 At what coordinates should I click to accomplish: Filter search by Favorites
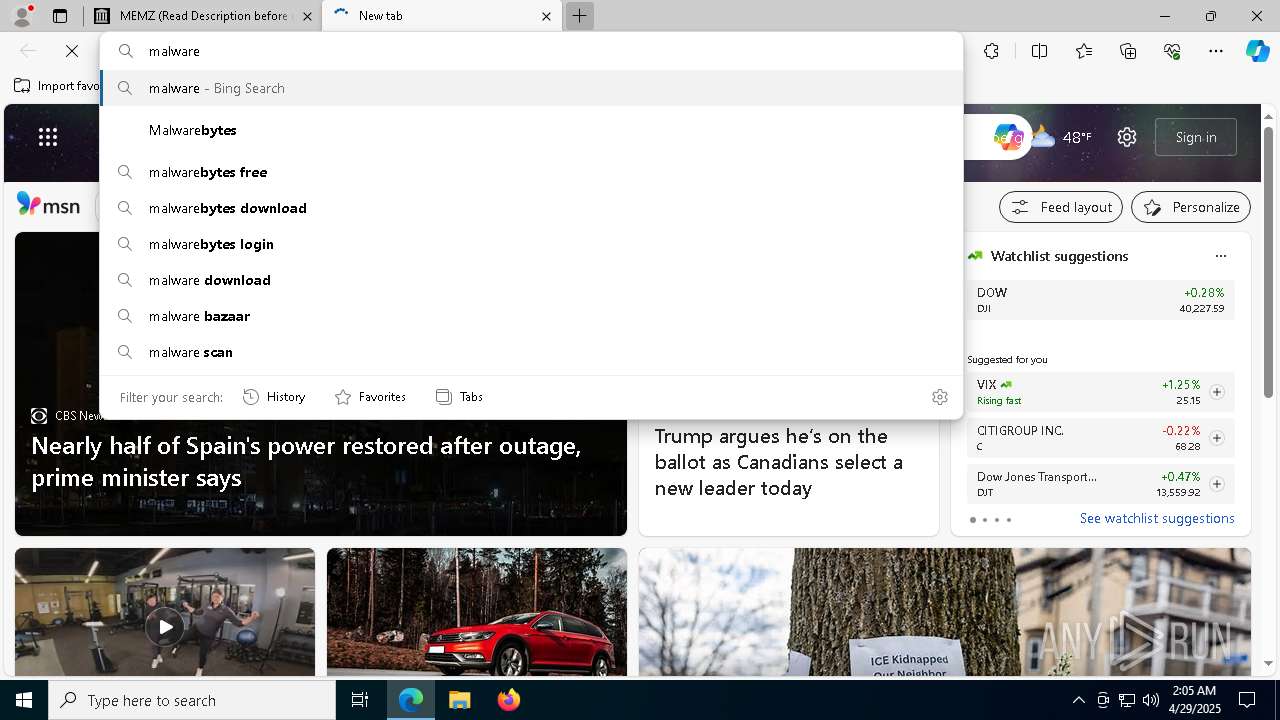coord(370,397)
